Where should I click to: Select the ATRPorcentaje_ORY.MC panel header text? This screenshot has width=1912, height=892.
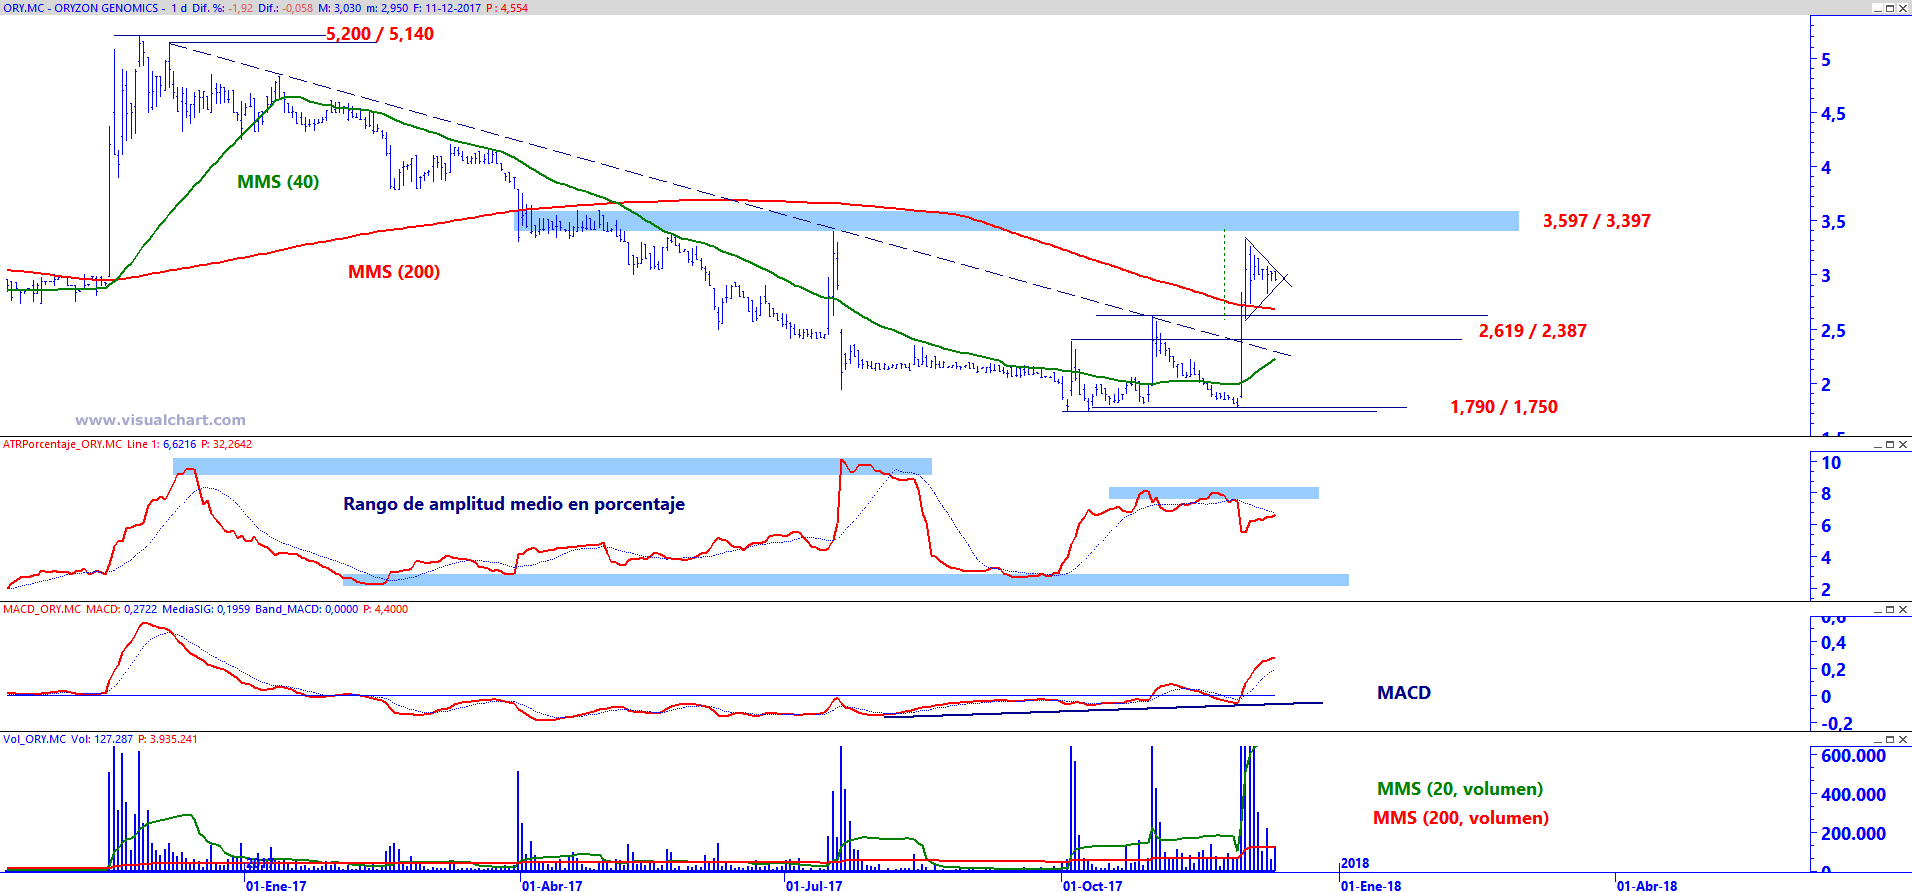coord(63,444)
